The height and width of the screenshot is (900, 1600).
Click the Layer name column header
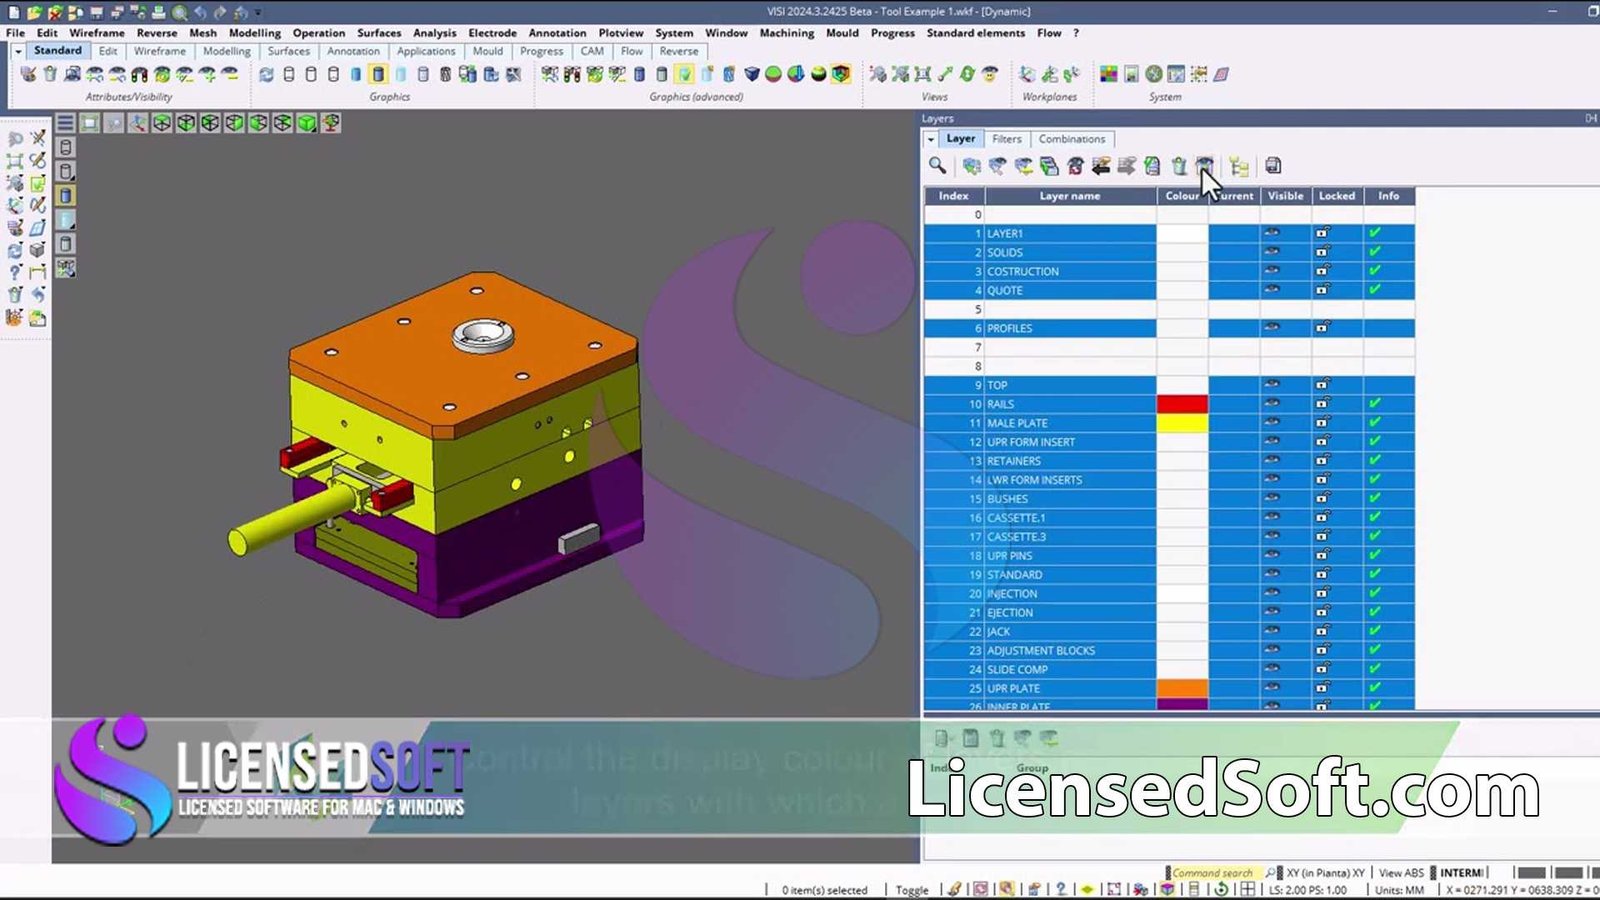pyautogui.click(x=1070, y=196)
